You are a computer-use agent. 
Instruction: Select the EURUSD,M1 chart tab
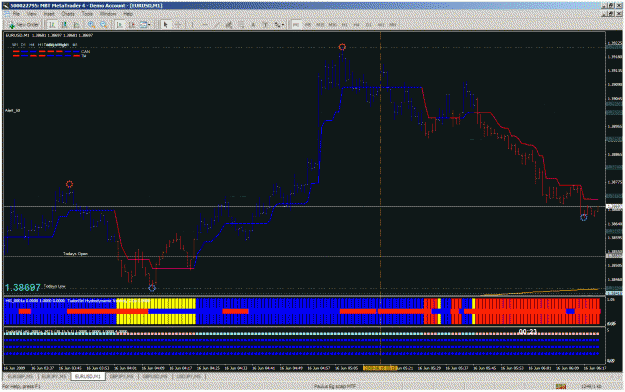(88, 376)
